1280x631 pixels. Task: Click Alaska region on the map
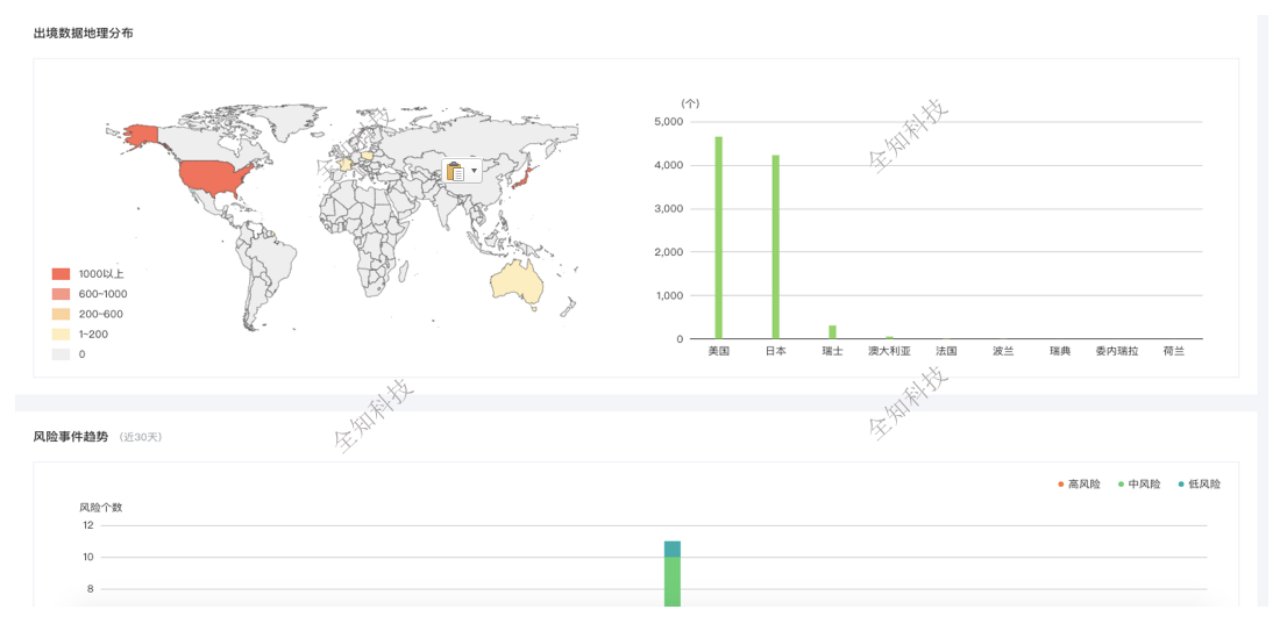point(143,135)
